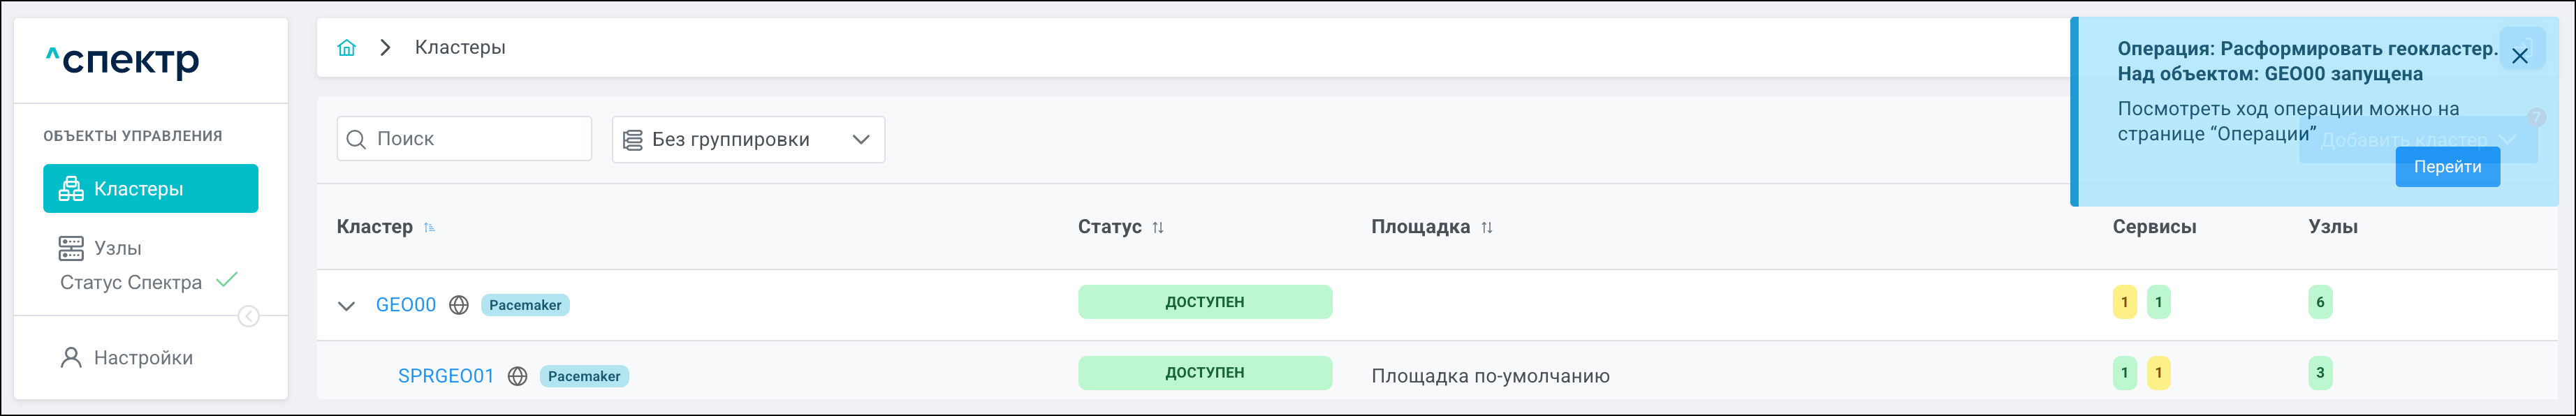Click the green nodes badge 6 for GEO00
2576x416 pixels.
click(x=2320, y=302)
